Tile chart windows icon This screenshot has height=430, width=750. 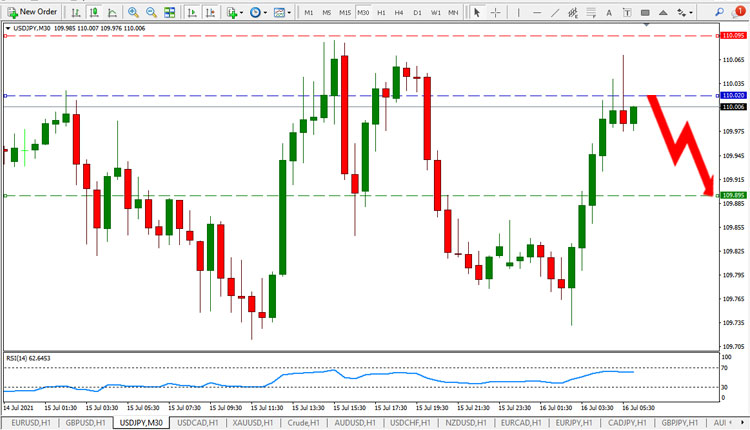click(169, 12)
